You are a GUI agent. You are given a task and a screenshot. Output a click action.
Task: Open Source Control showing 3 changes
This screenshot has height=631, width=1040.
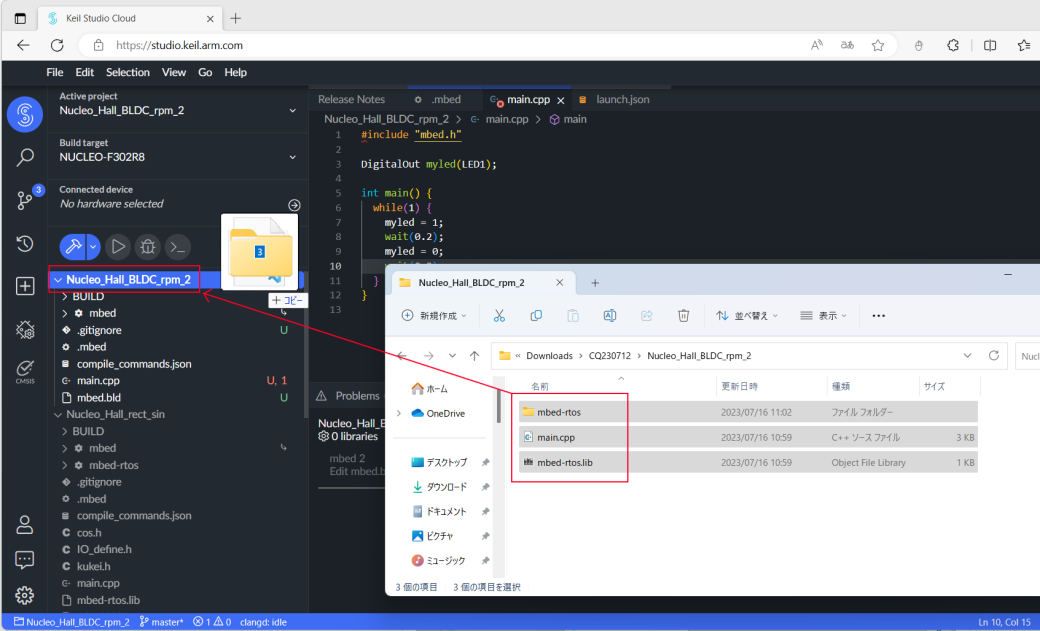(x=24, y=200)
